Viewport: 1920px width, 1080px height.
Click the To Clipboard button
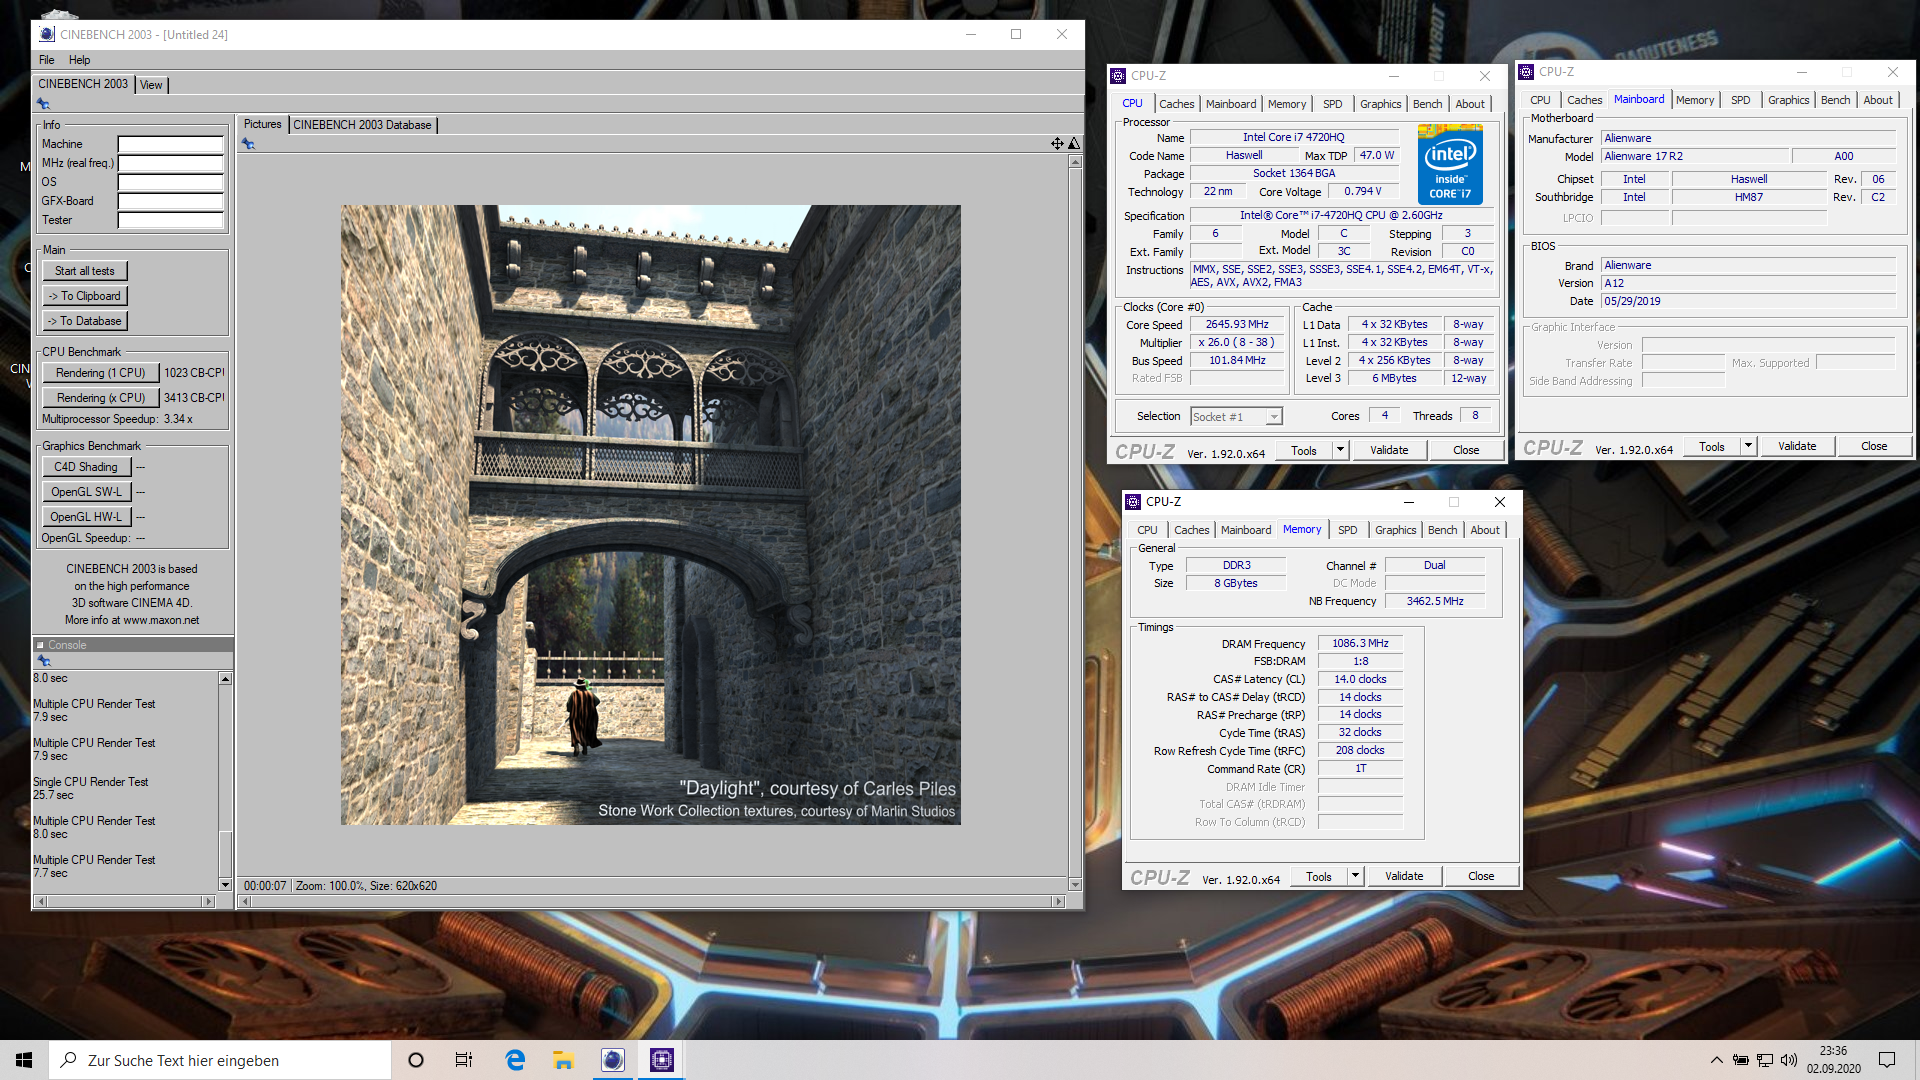84,296
